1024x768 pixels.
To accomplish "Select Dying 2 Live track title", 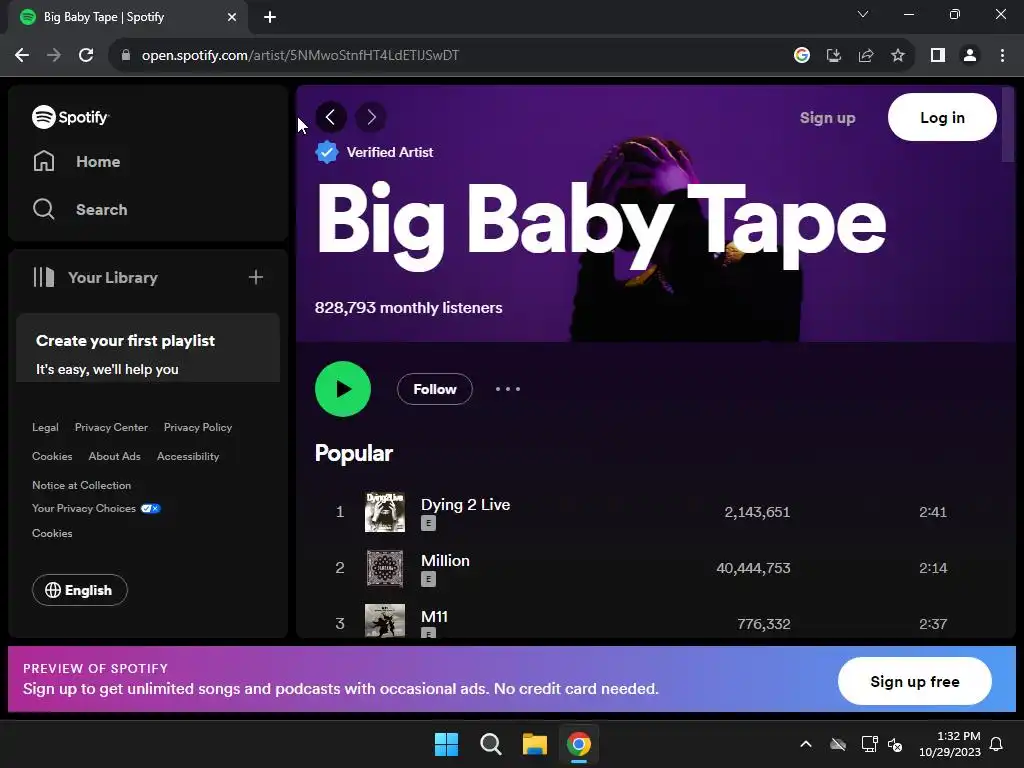I will pos(466,504).
